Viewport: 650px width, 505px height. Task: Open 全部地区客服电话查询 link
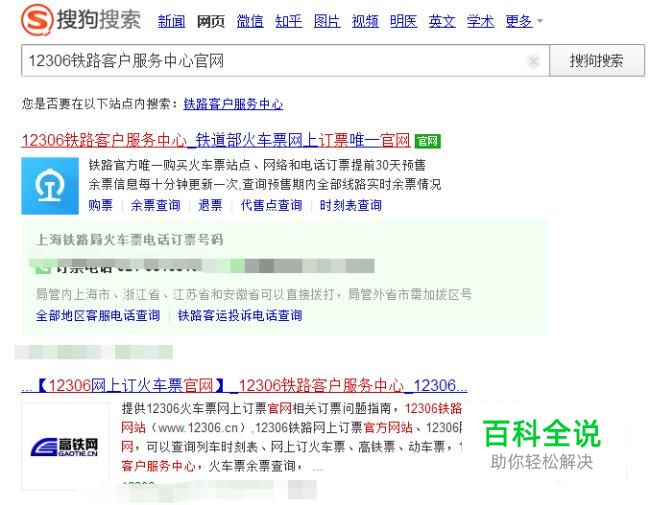coord(98,316)
